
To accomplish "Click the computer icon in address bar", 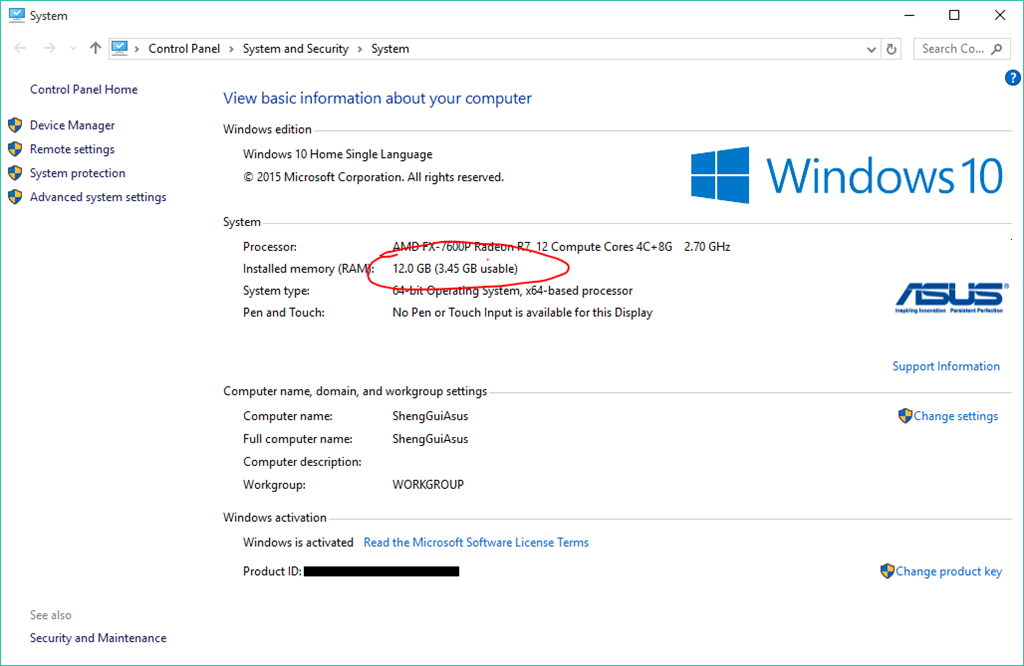I will 120,48.
